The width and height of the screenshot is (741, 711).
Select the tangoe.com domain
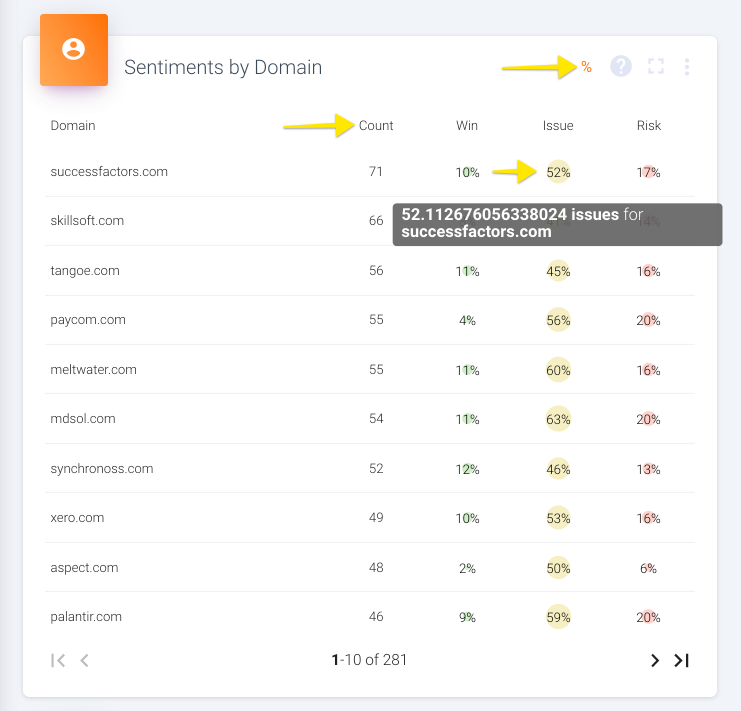pyautogui.click(x=85, y=271)
